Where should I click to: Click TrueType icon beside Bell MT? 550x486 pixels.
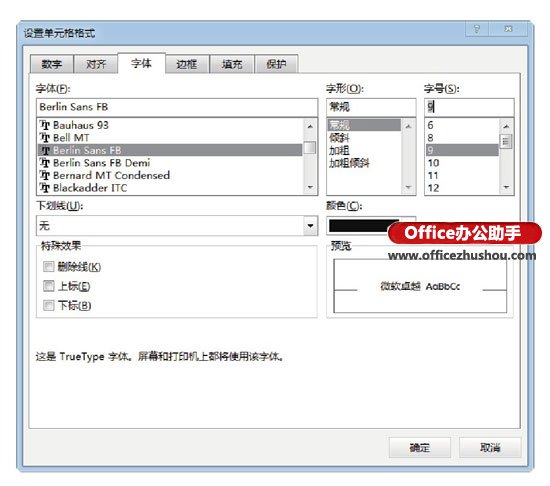click(45, 138)
